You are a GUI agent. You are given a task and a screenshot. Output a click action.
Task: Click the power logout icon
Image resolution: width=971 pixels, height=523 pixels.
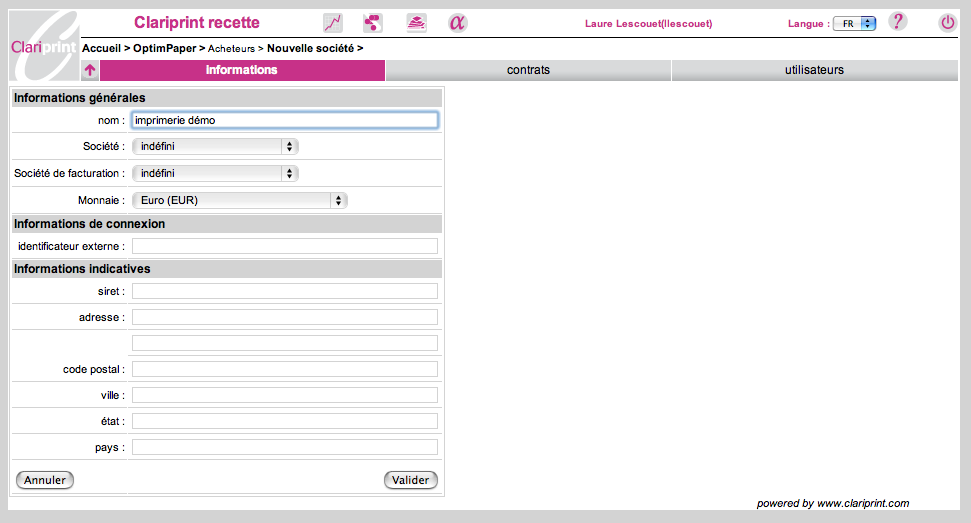[x=947, y=23]
